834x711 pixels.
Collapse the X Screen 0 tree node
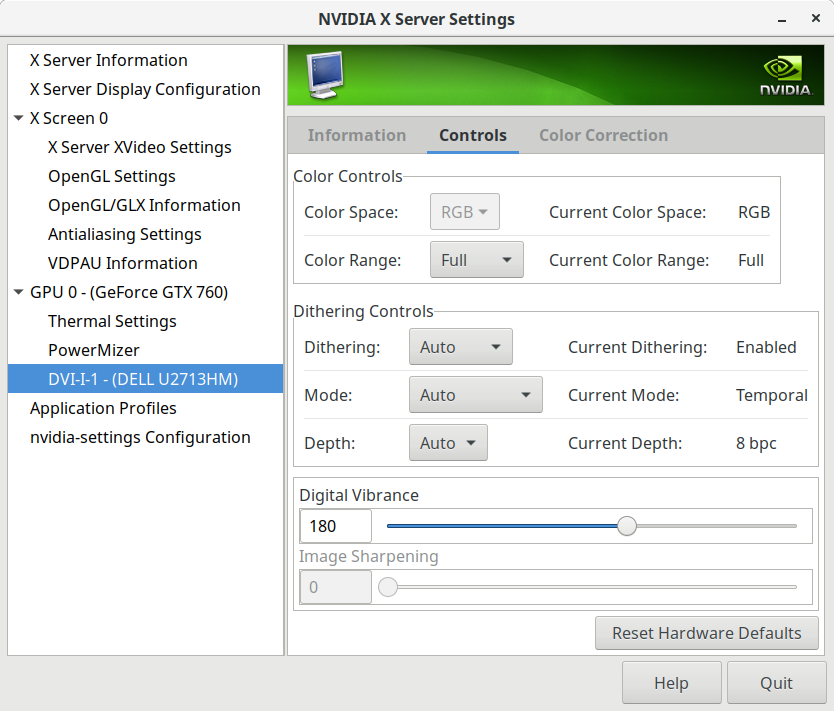pyautogui.click(x=19, y=118)
